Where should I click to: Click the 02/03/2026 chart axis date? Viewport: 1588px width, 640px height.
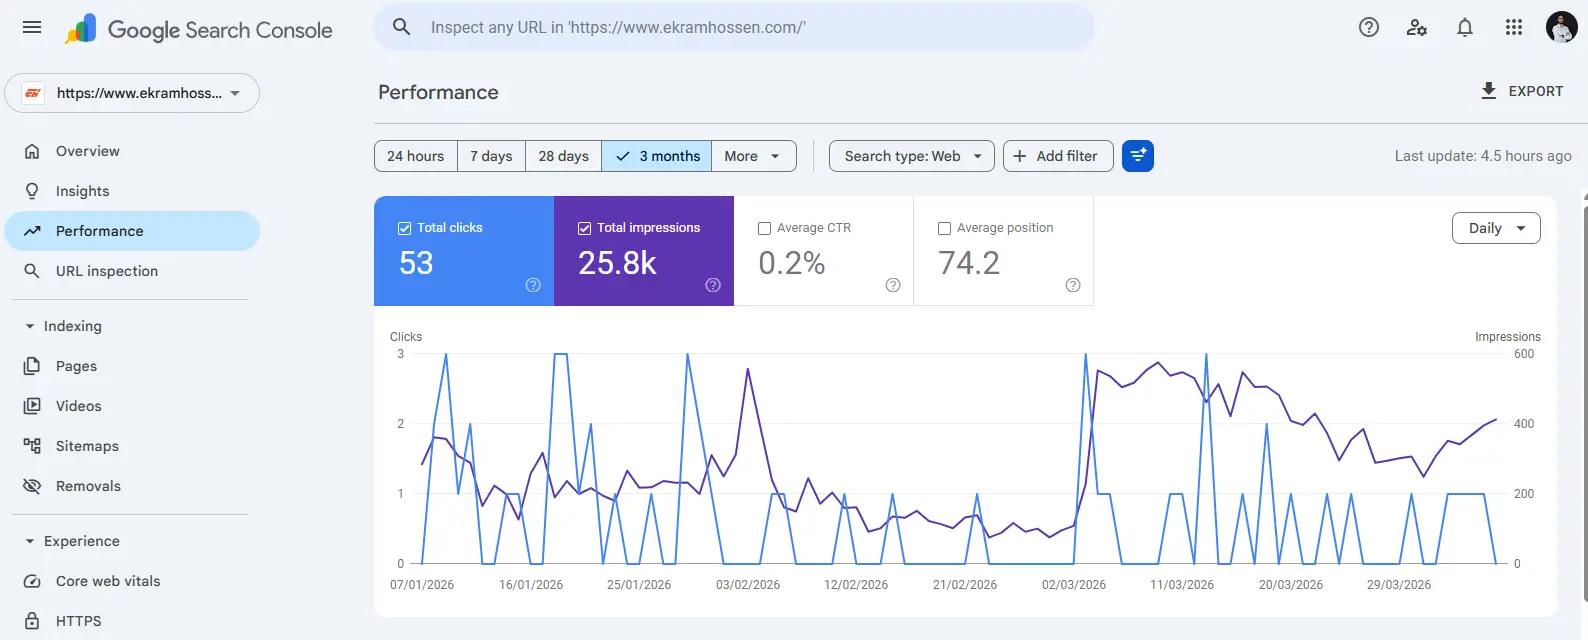coord(1074,585)
